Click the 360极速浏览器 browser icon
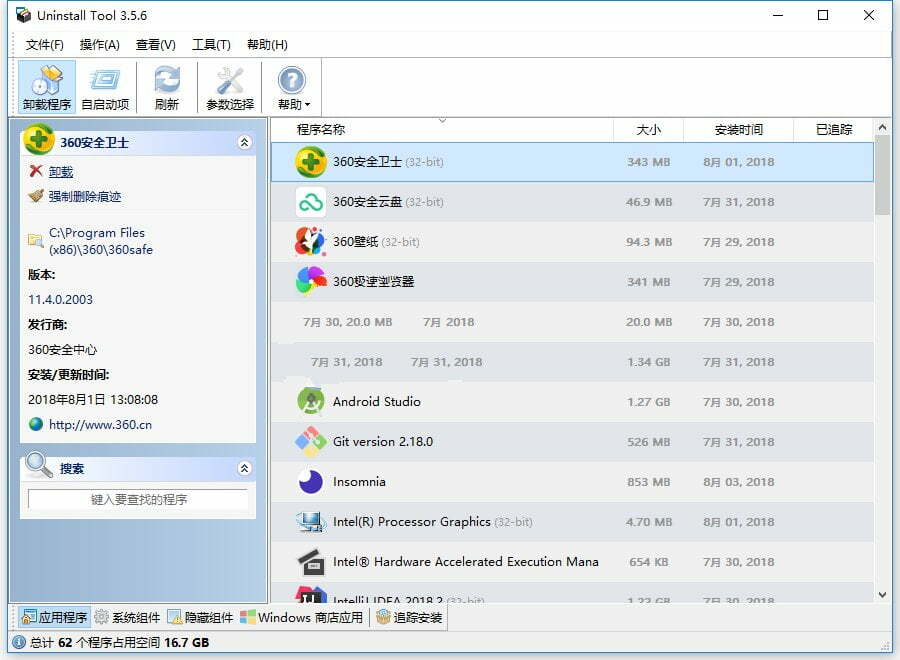 pos(310,281)
